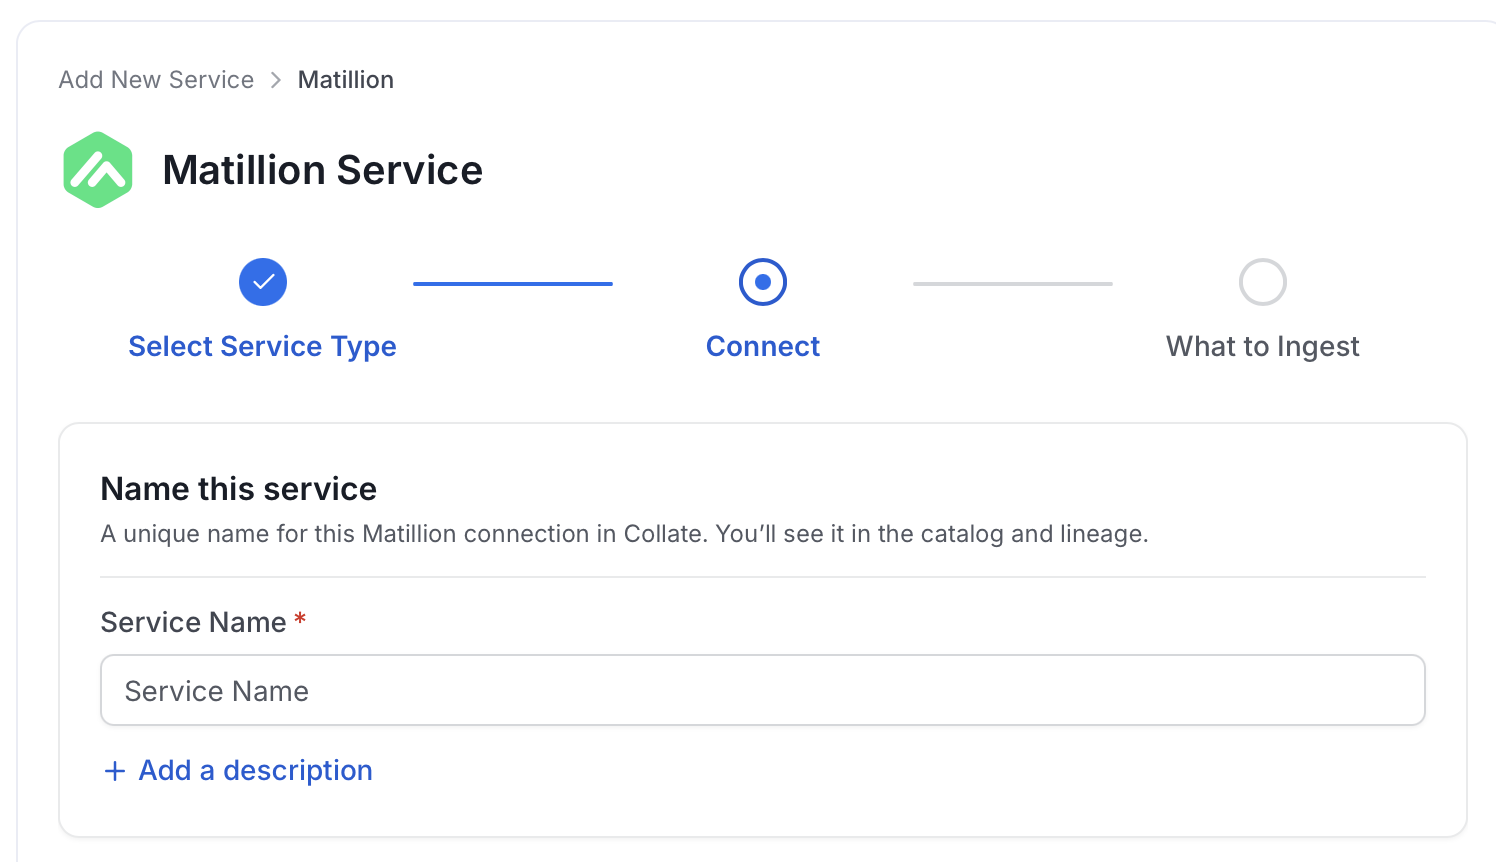
Task: Click the breadcrumb chevron separator
Action: click(x=276, y=80)
